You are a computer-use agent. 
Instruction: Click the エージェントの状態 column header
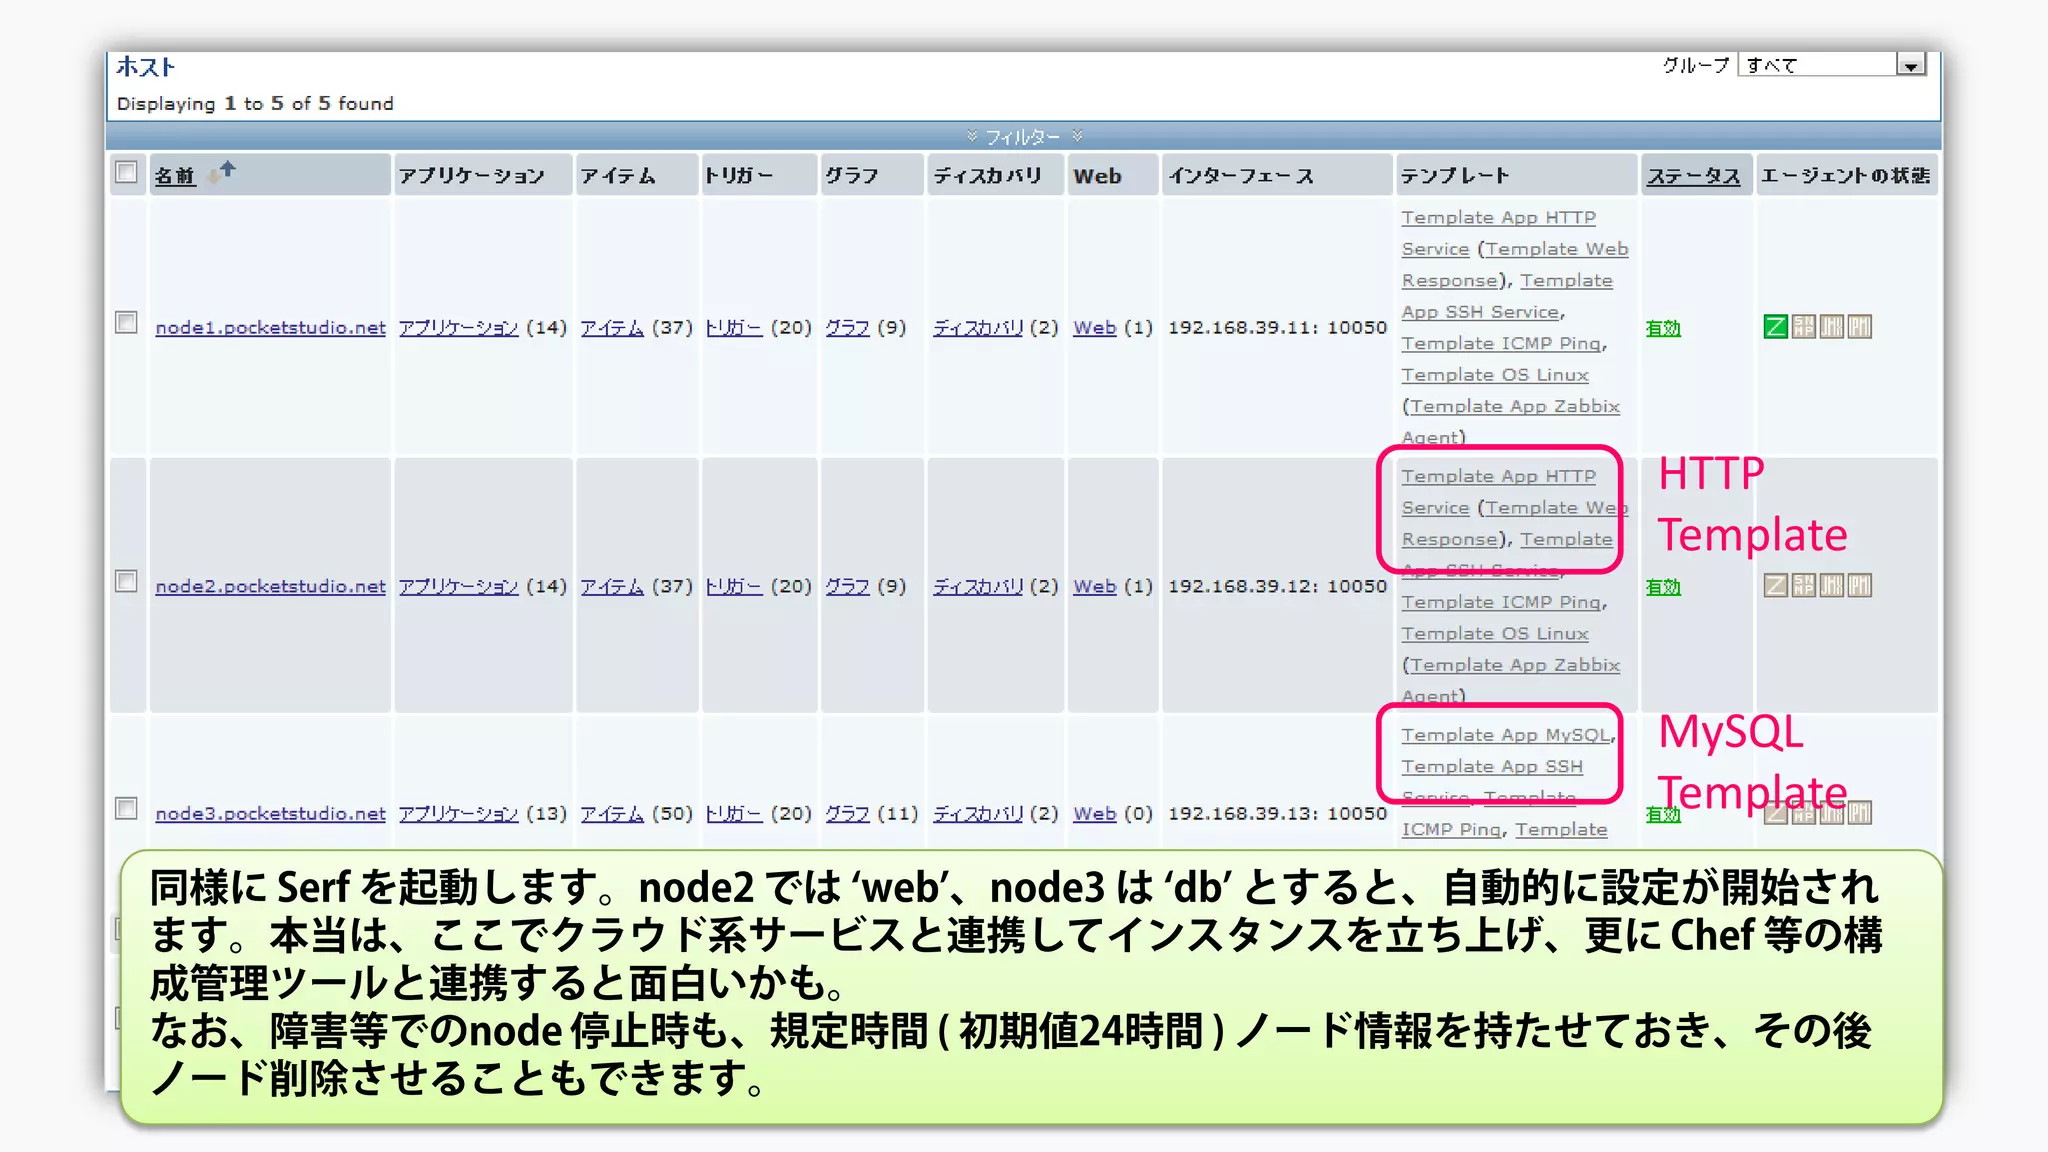coord(1845,176)
